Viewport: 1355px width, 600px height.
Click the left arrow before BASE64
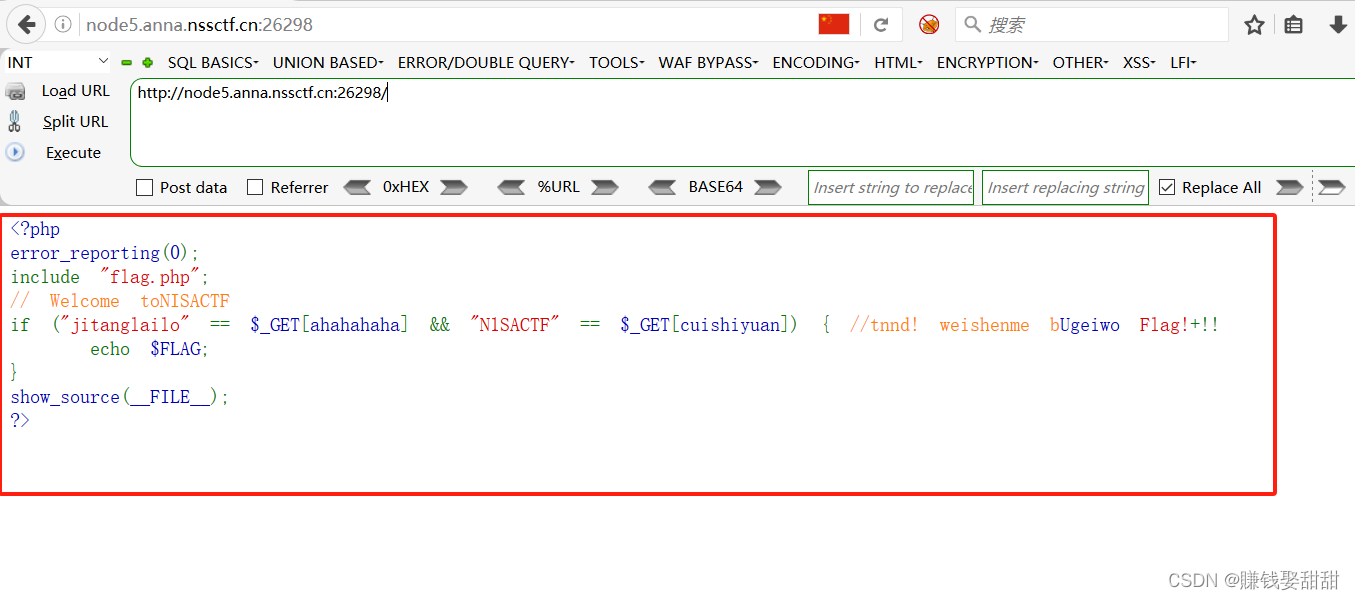(663, 187)
